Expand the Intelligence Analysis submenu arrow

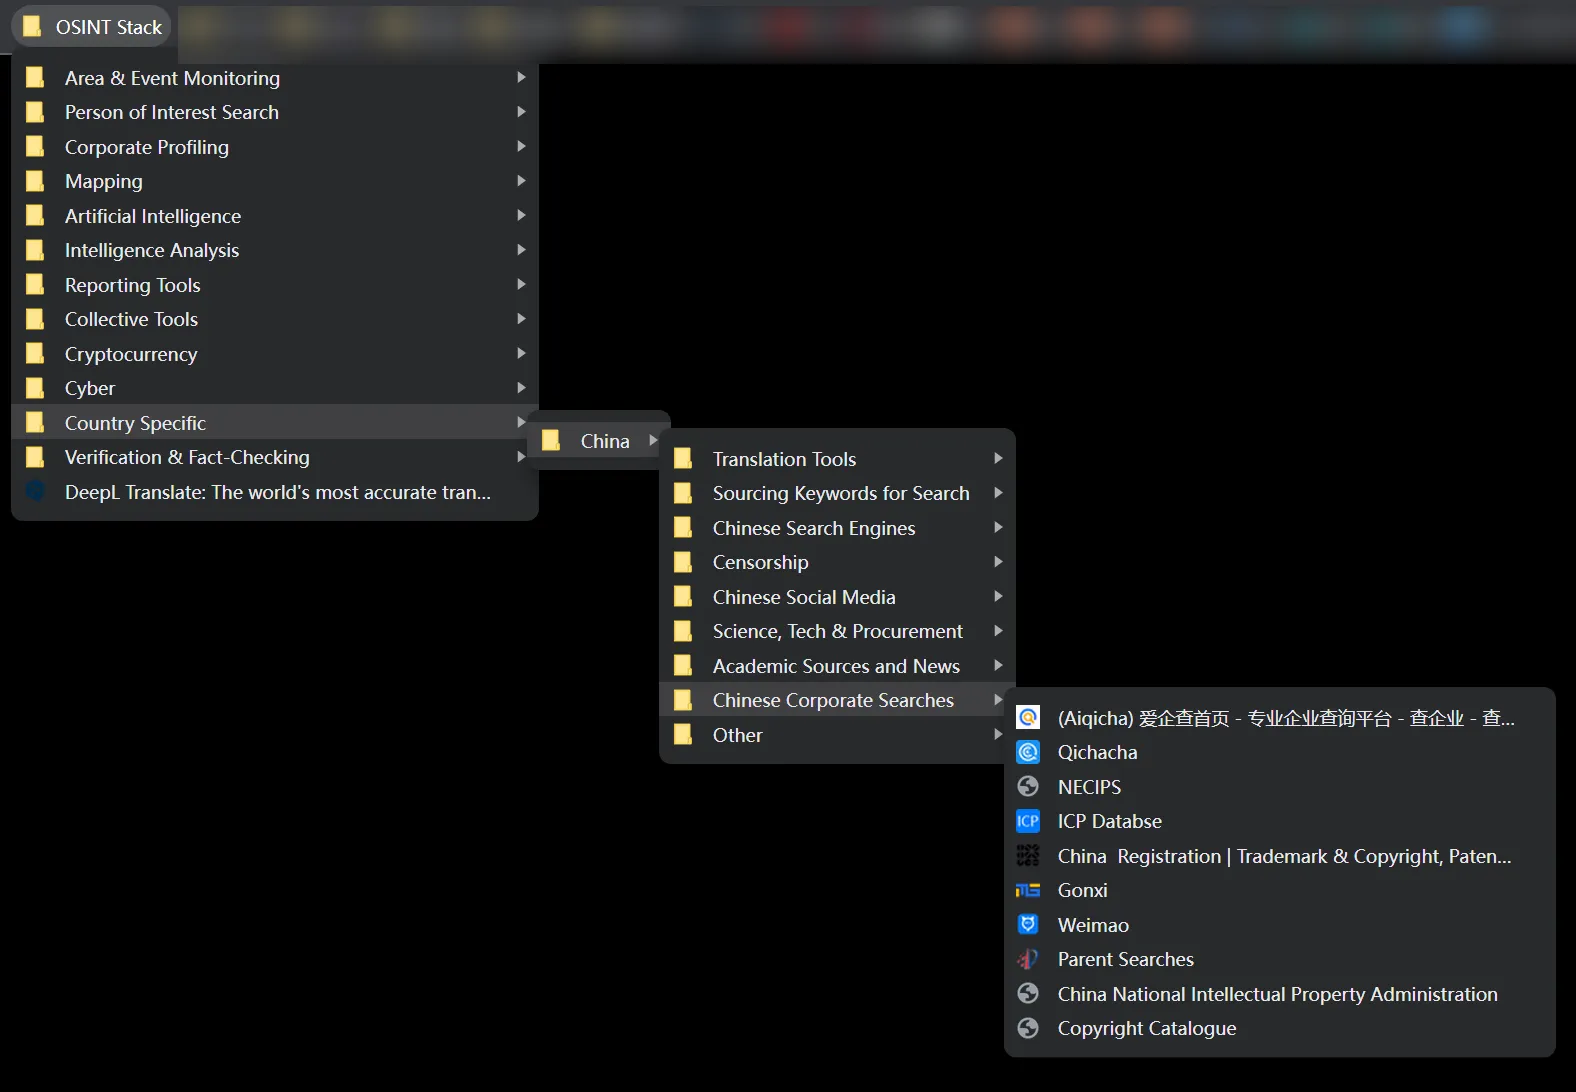tap(521, 250)
